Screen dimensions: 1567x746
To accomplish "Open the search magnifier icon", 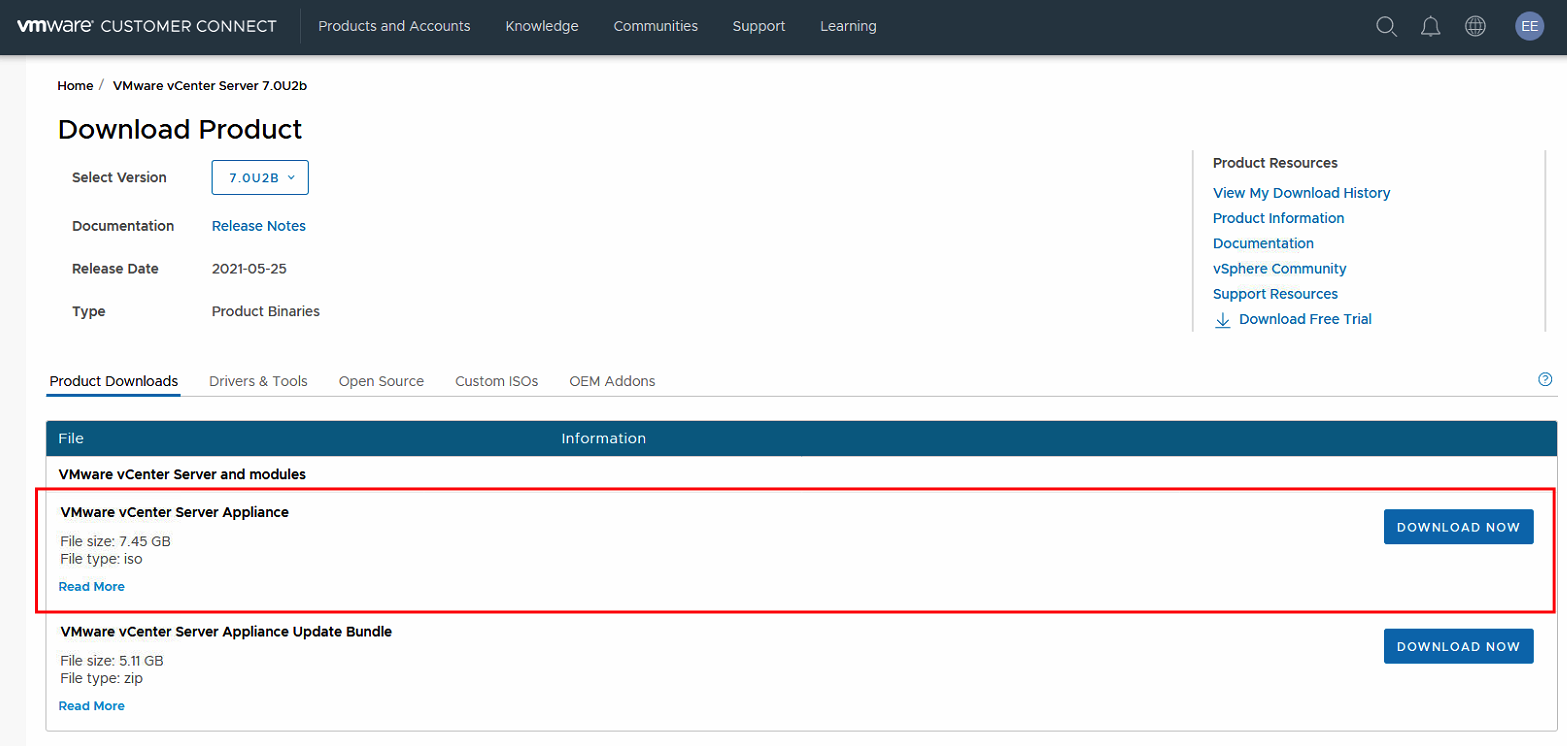I will coord(1386,27).
